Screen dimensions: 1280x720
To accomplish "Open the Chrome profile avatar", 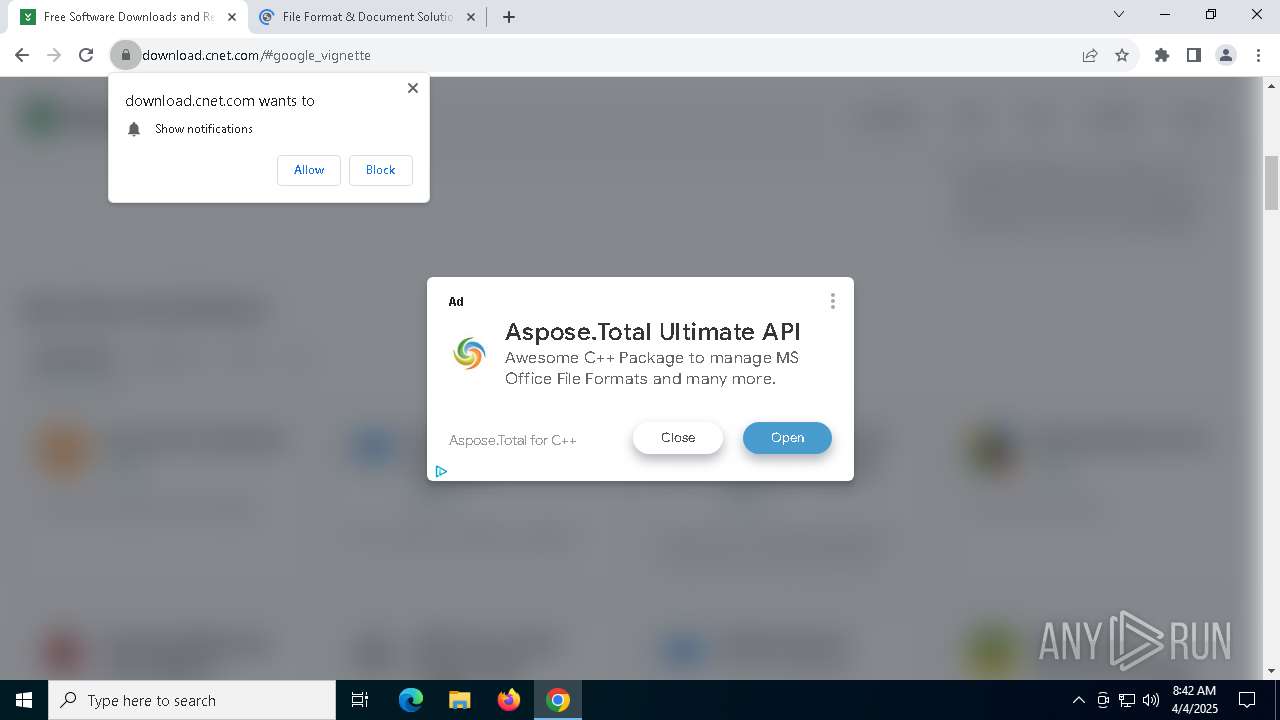I will click(x=1226, y=55).
